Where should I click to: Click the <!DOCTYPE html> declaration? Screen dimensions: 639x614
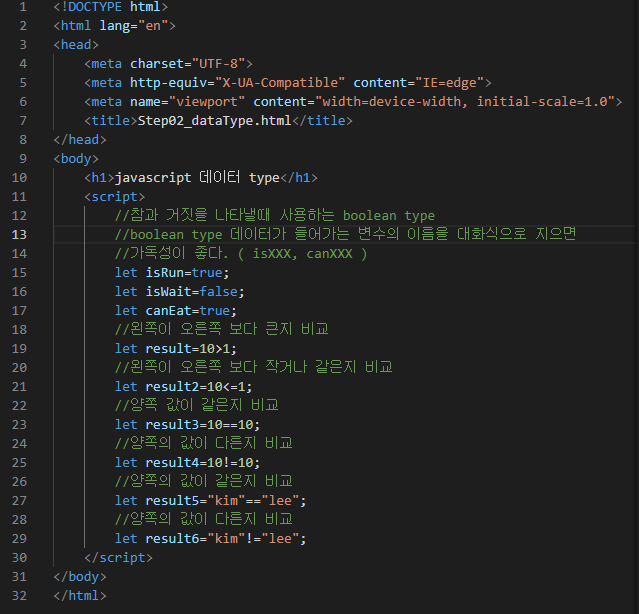pyautogui.click(x=110, y=7)
